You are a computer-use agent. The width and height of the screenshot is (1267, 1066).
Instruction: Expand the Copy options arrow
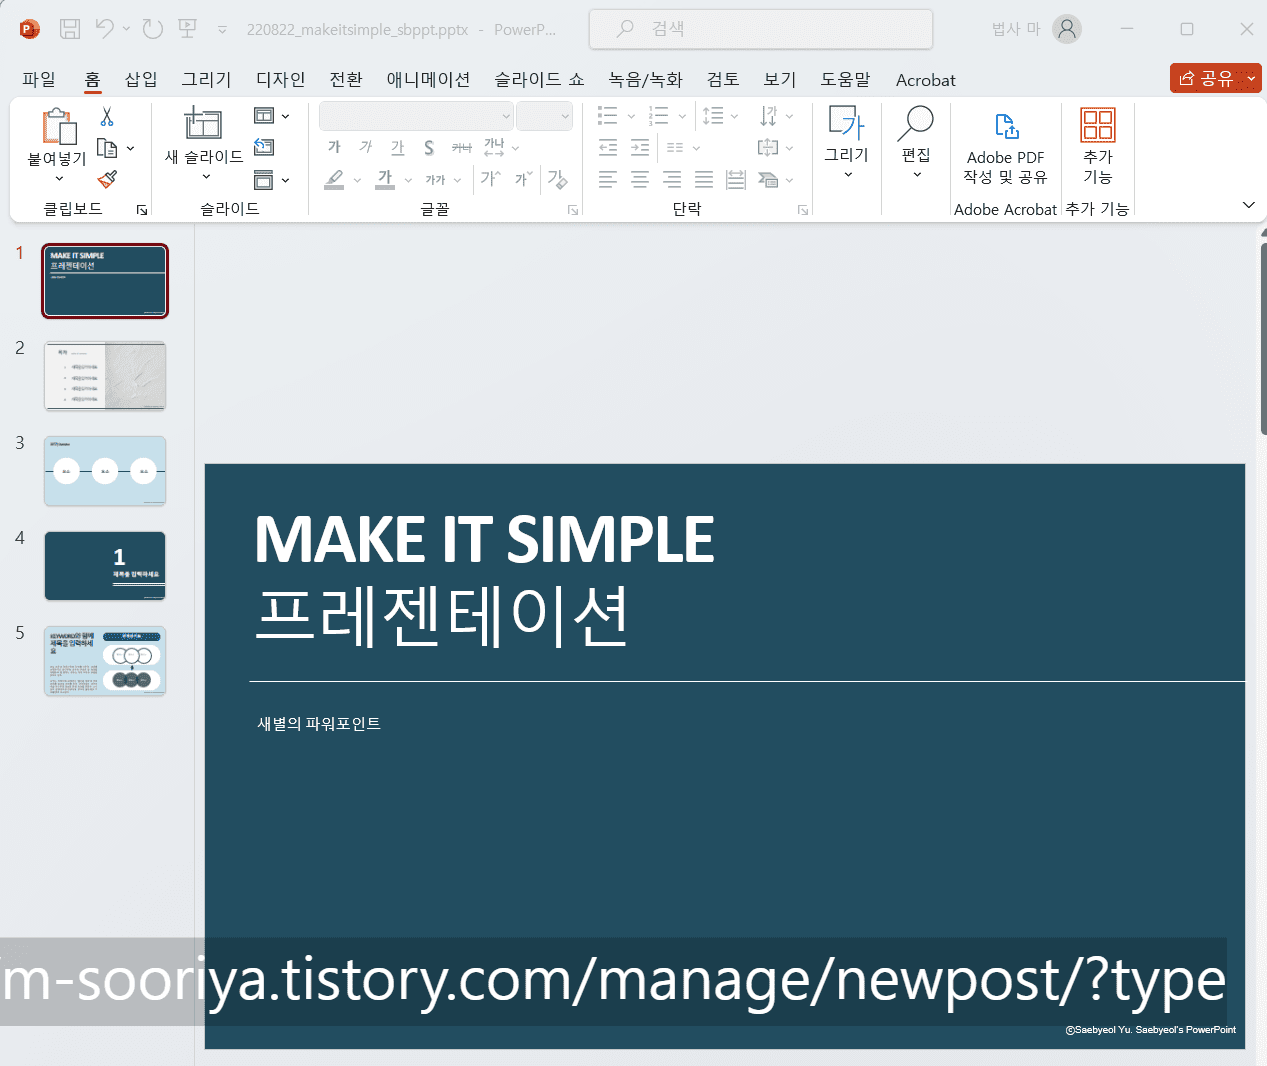131,149
